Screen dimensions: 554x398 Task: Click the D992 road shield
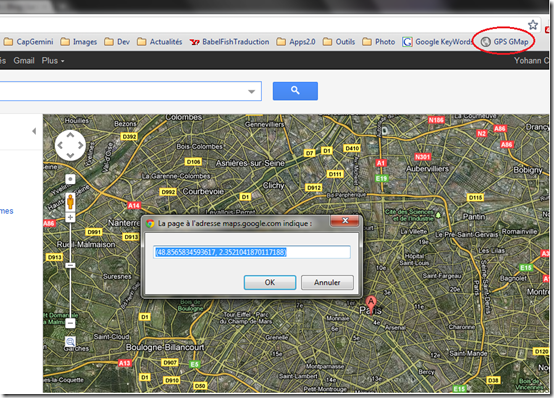168,192
